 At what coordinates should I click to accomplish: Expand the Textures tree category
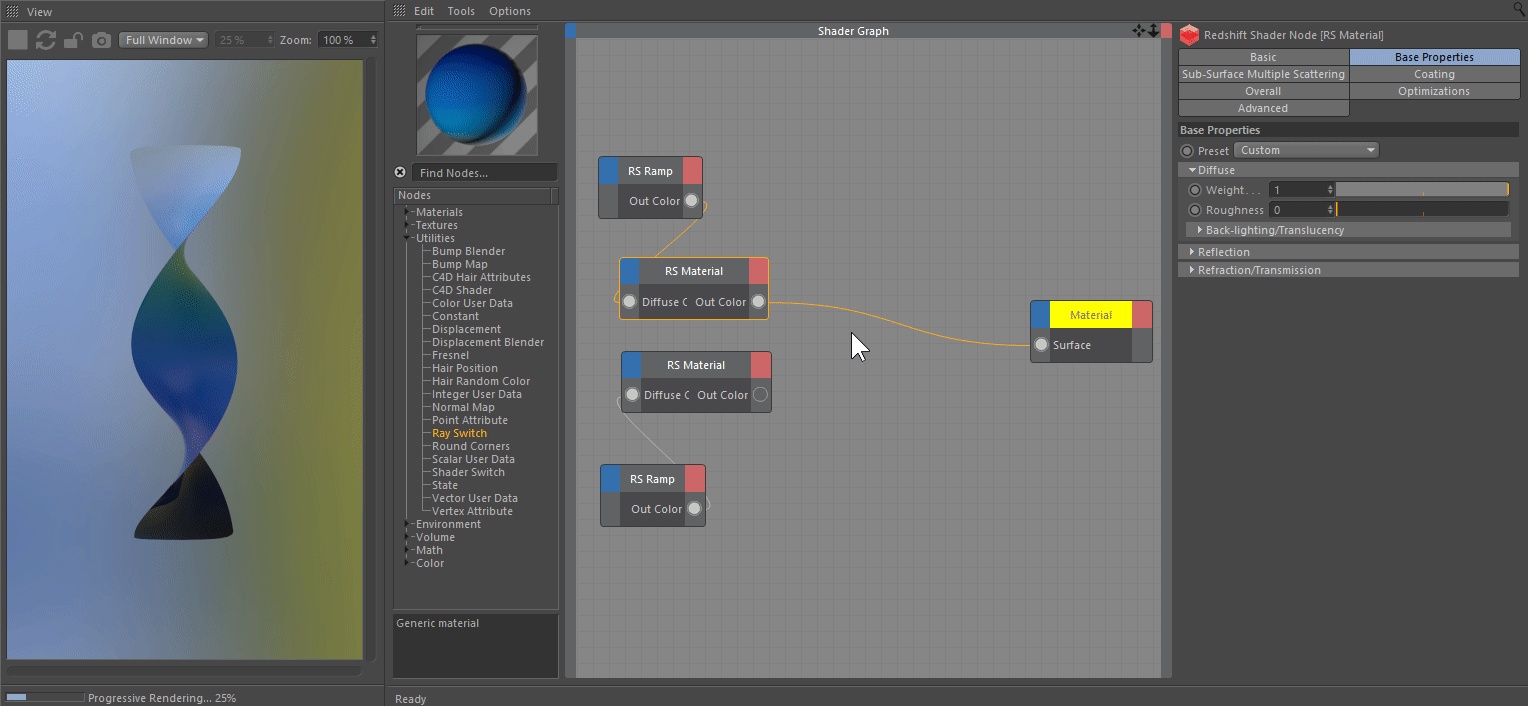point(408,225)
